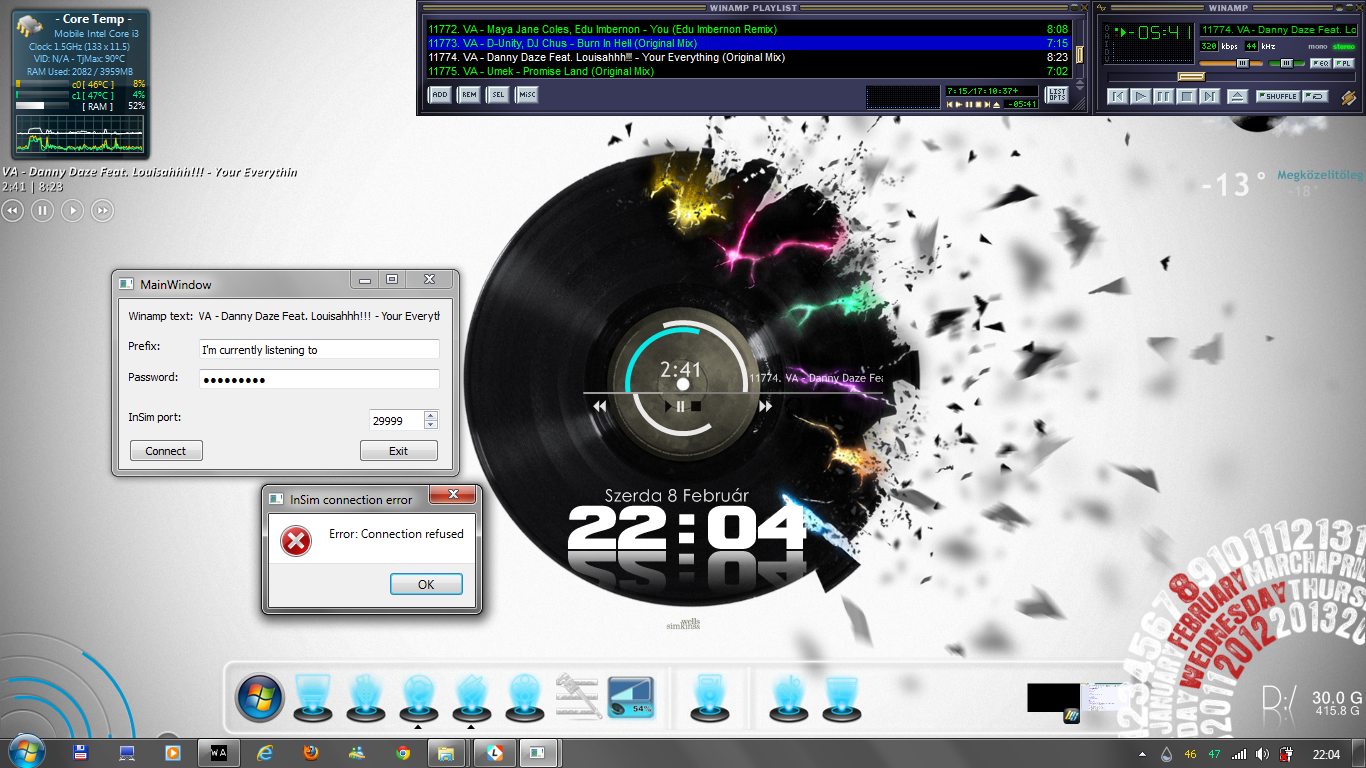1366x768 pixels.
Task: Toggle Repeat in Winamp
Action: click(x=1316, y=97)
